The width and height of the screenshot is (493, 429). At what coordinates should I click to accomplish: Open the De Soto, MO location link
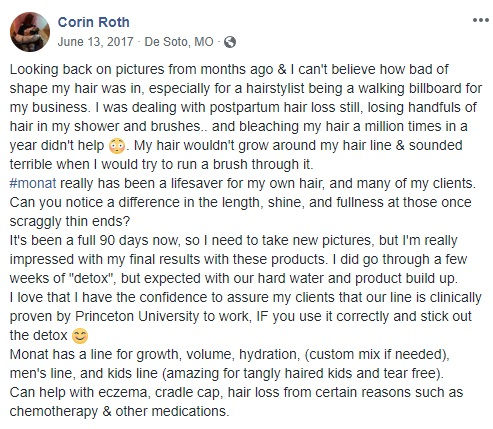(179, 42)
